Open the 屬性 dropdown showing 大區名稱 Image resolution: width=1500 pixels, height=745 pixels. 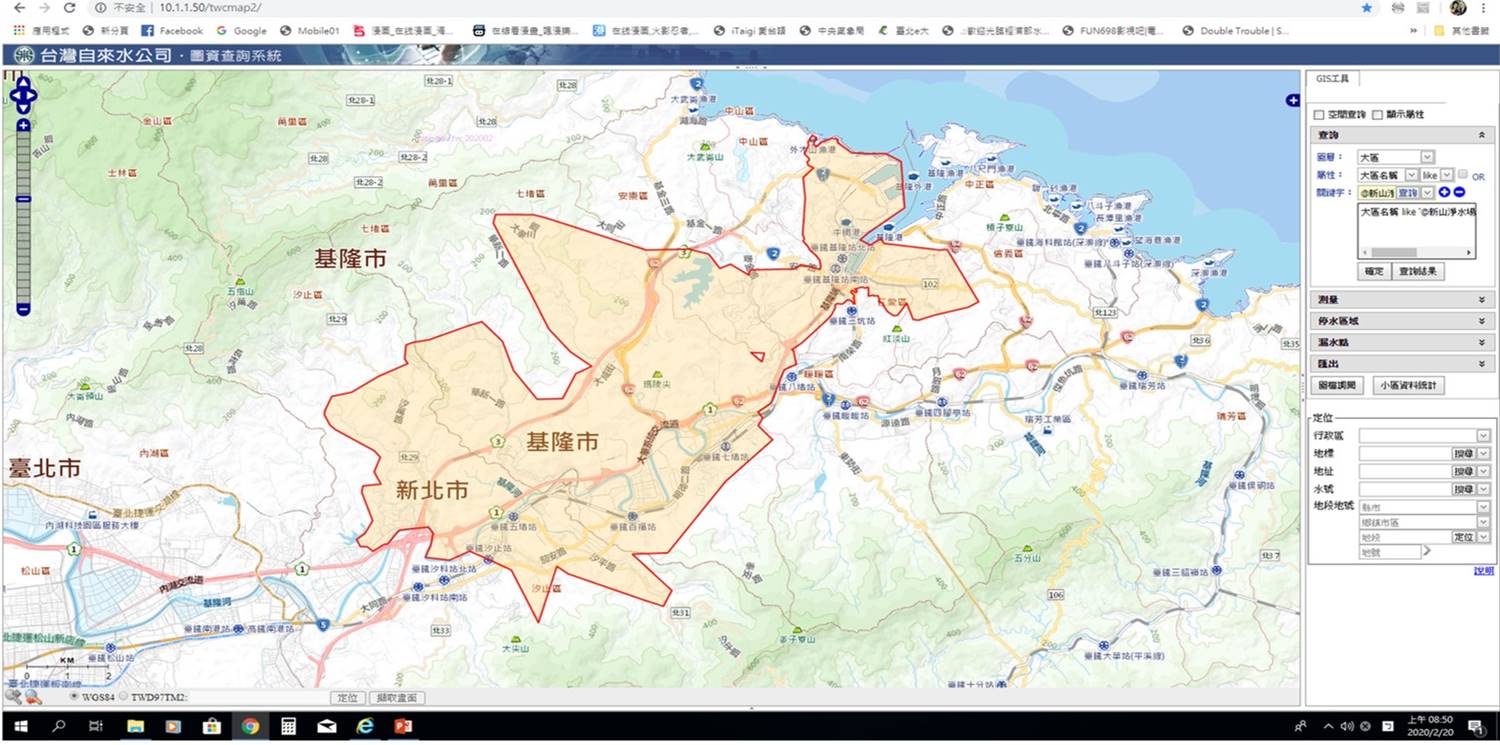pos(1388,175)
